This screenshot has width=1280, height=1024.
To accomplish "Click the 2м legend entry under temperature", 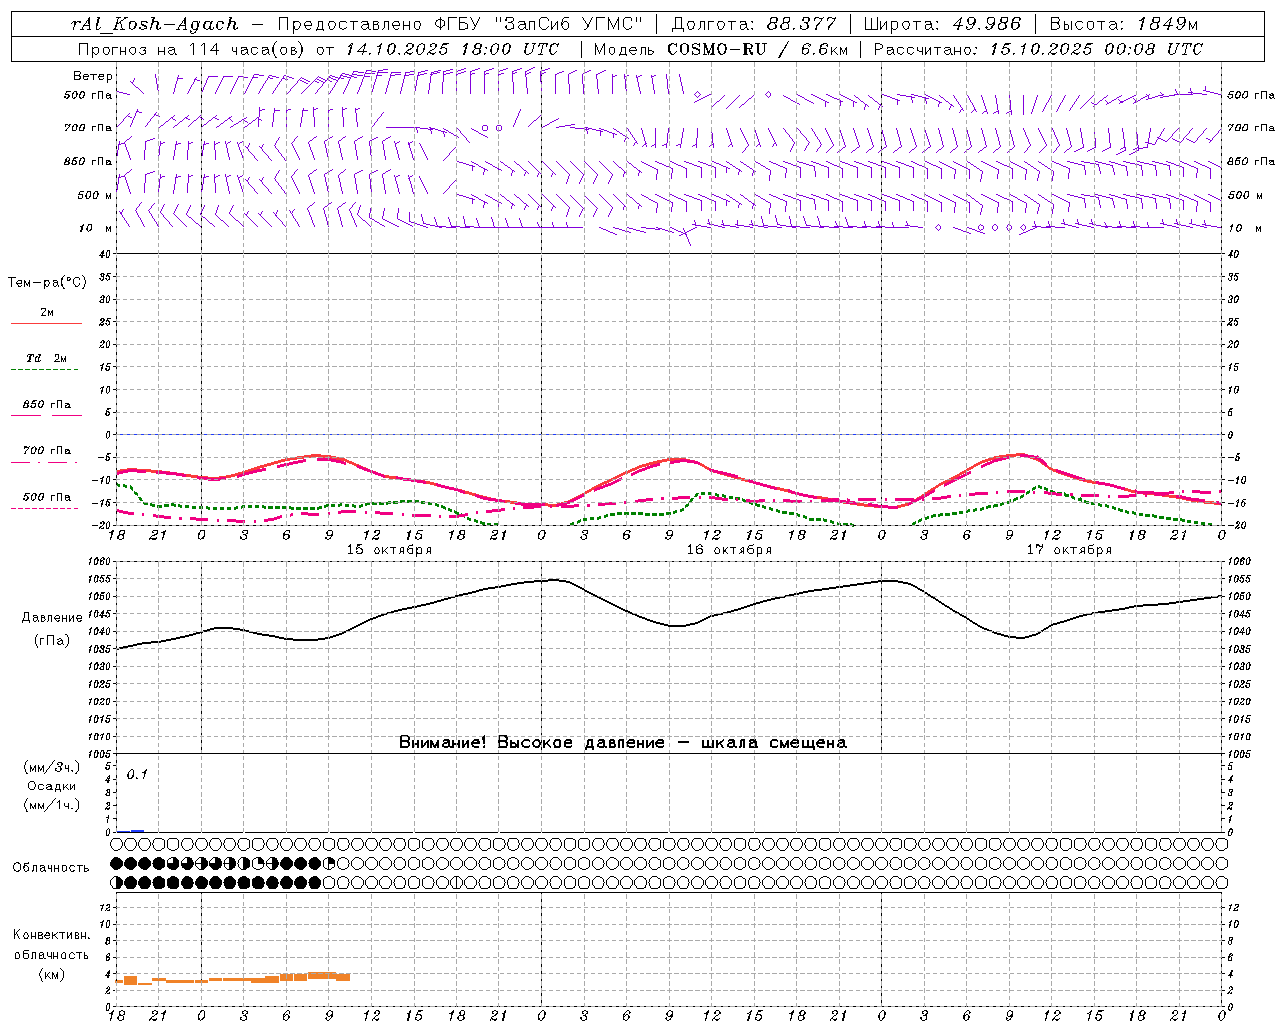I will (x=47, y=313).
